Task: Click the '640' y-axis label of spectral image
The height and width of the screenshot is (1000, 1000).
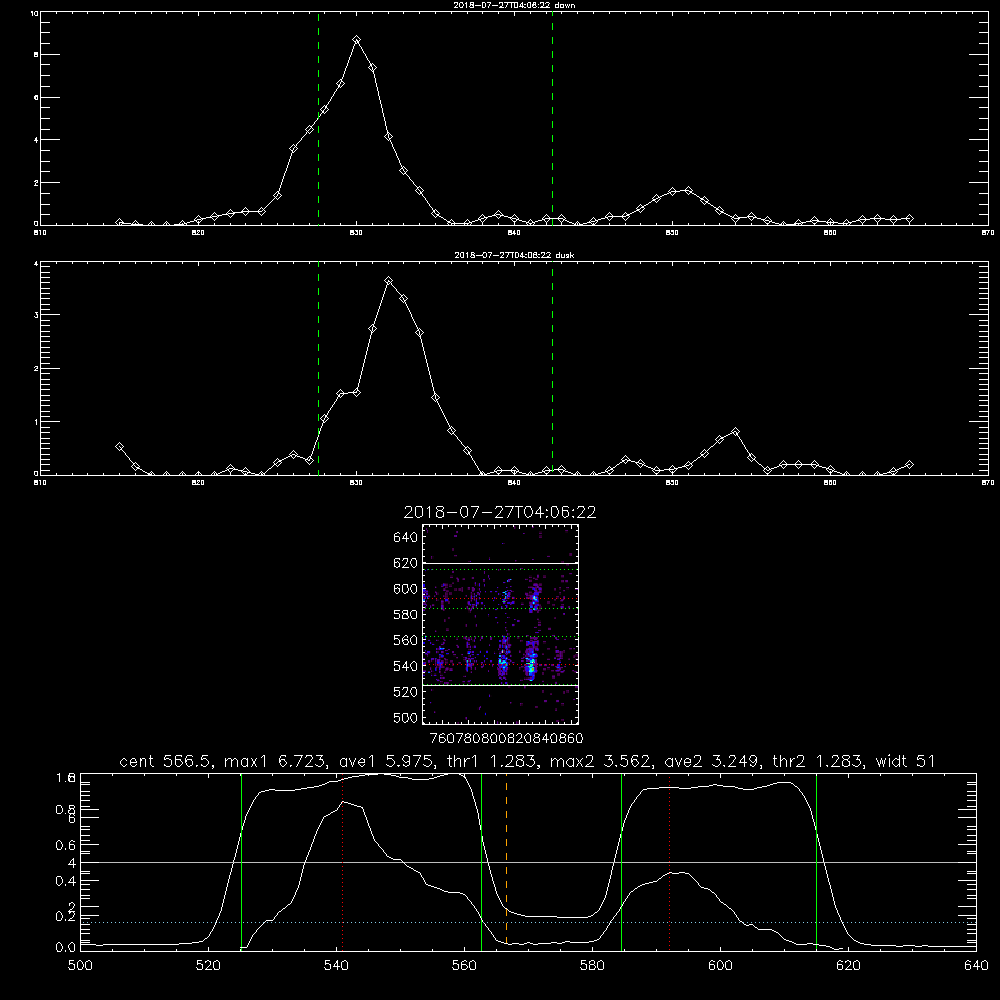Action: point(406,538)
